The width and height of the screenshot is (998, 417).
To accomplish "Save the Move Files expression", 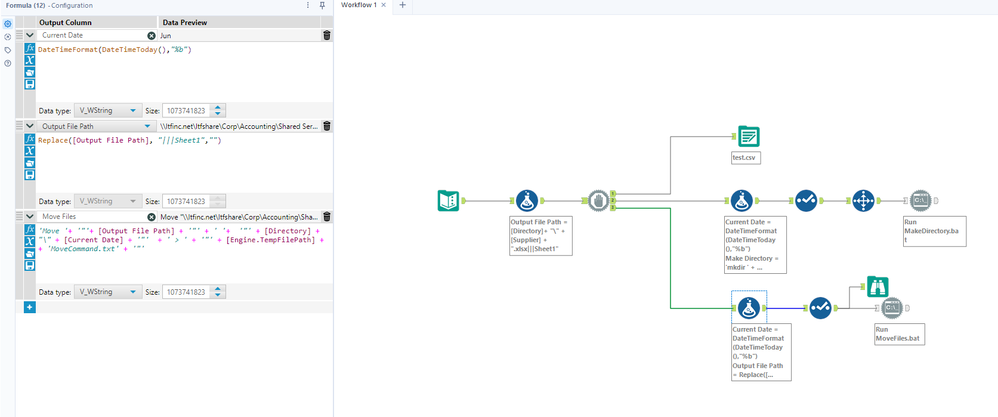I will (29, 265).
